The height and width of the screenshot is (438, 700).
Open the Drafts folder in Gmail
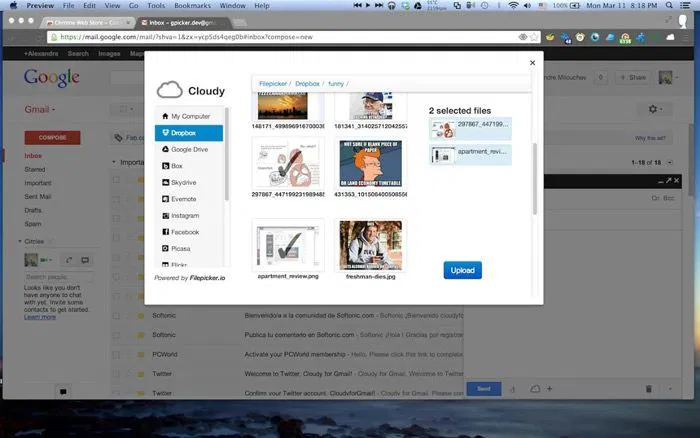pyautogui.click(x=33, y=210)
